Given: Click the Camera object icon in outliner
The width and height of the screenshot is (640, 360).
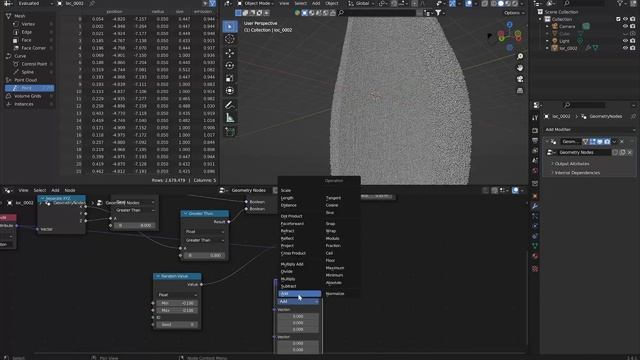Looking at the screenshot, I should coord(555,26).
